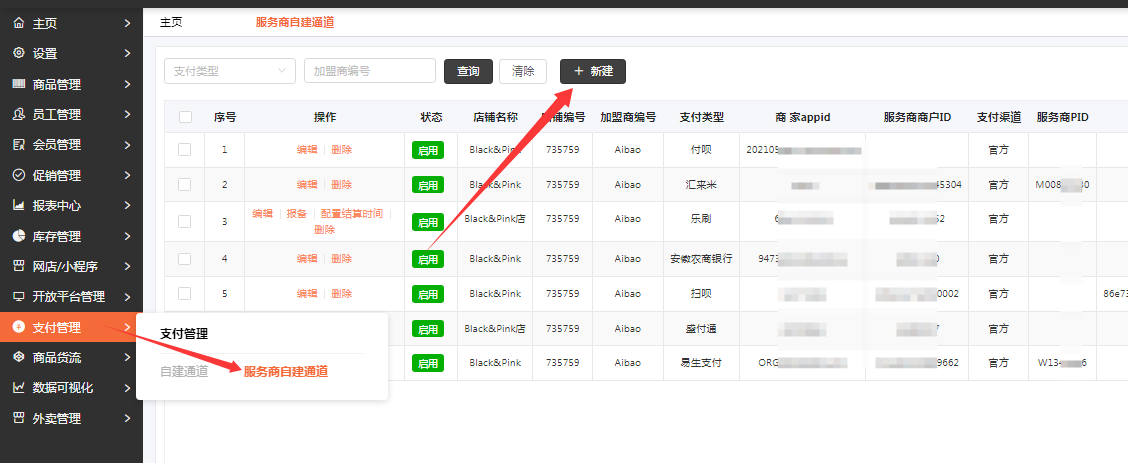The image size is (1128, 463).
Task: Select 服务商自建通道 in the payment submenu
Action: [285, 371]
